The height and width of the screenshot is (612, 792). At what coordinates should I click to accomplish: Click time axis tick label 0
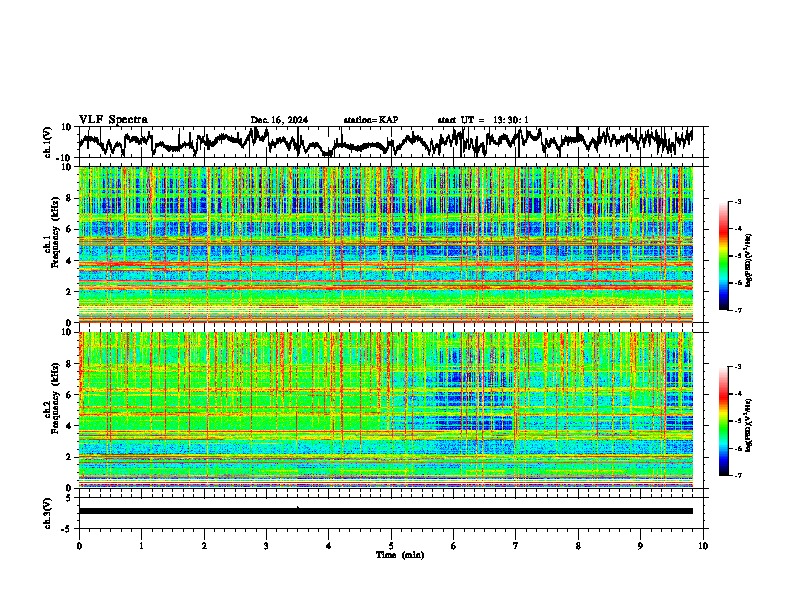click(79, 546)
